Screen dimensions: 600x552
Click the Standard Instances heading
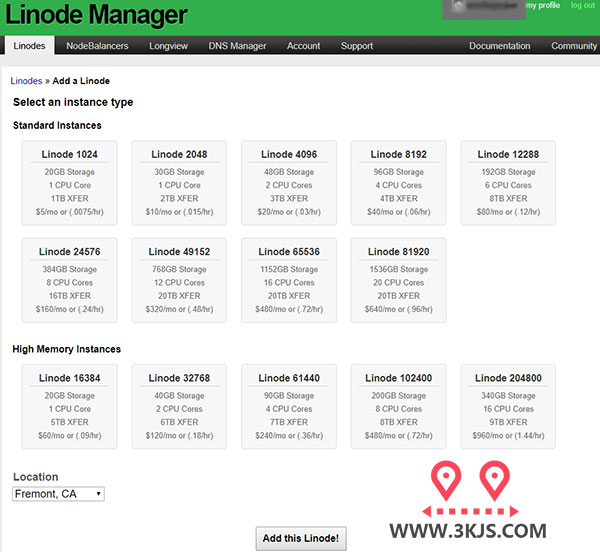(x=57, y=125)
